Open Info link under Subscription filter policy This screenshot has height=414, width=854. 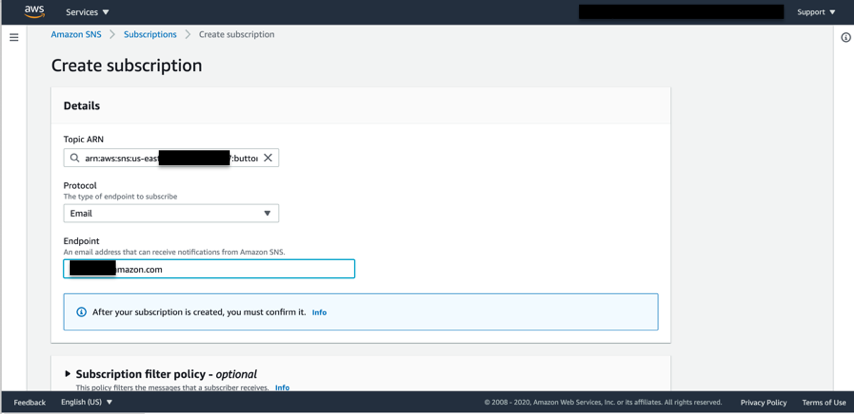[x=282, y=388]
